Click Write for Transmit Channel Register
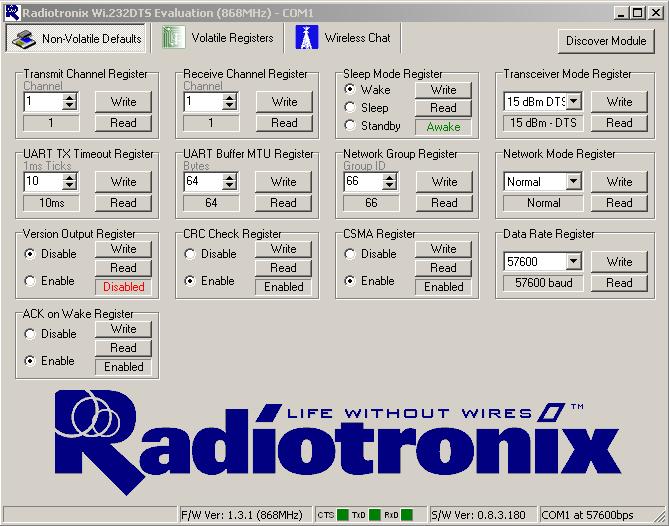Viewport: 669px width, 526px height. tap(123, 102)
